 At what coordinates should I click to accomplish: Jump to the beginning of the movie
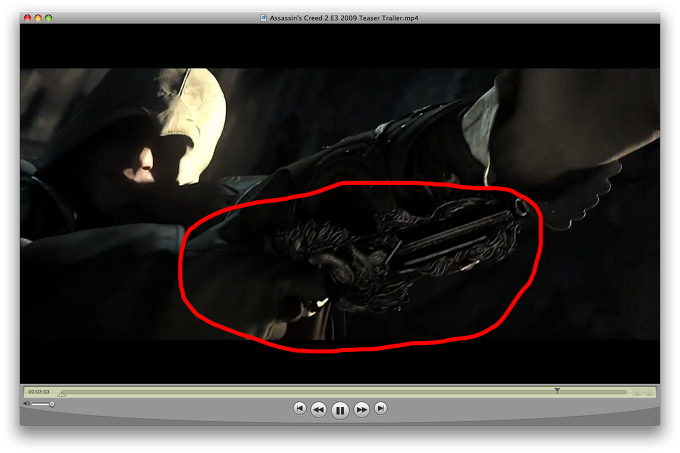[x=299, y=408]
